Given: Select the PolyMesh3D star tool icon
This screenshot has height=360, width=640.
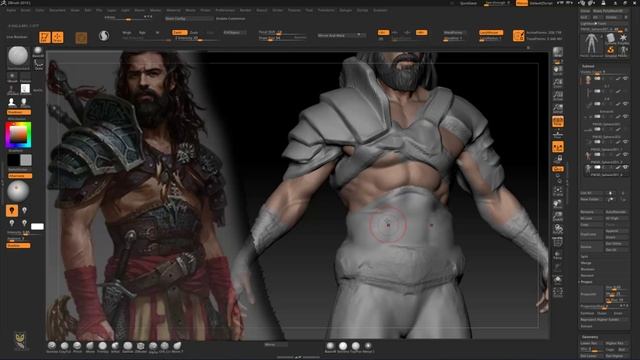Looking at the screenshot, I should pyautogui.click(x=623, y=38).
